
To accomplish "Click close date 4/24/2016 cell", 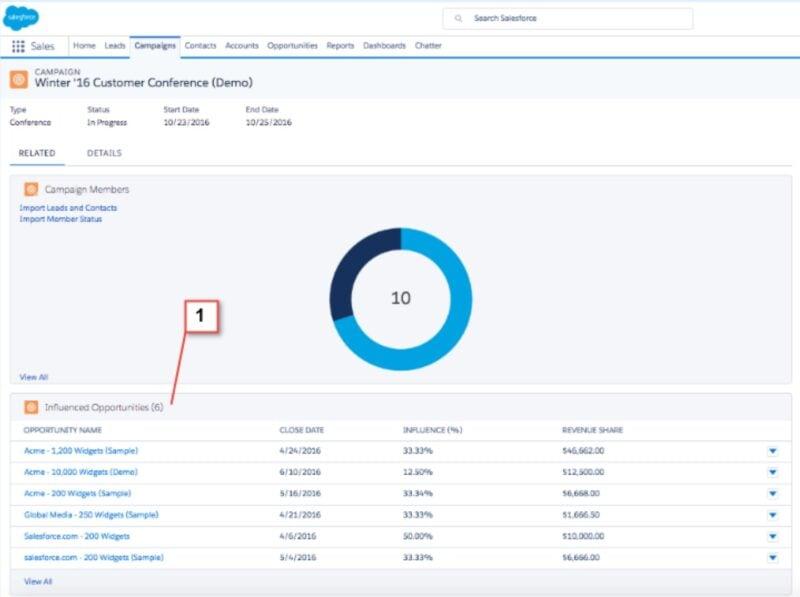I will point(300,451).
